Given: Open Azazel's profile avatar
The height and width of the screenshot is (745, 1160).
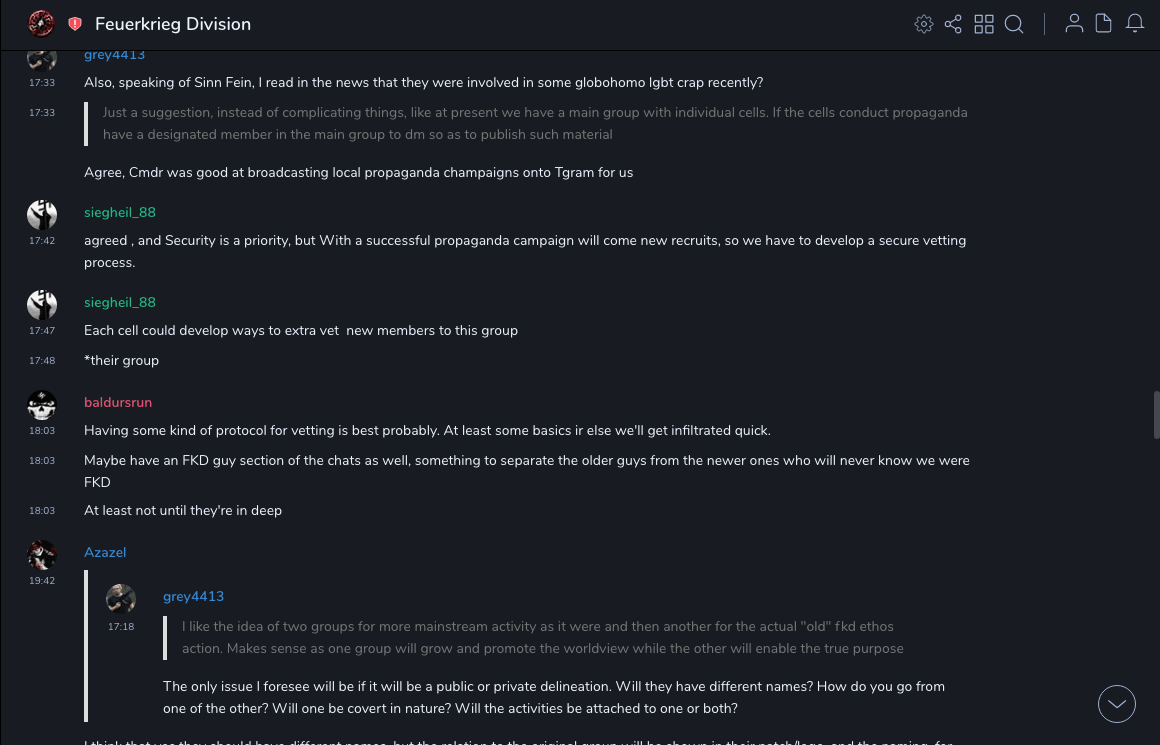Looking at the screenshot, I should [x=42, y=555].
